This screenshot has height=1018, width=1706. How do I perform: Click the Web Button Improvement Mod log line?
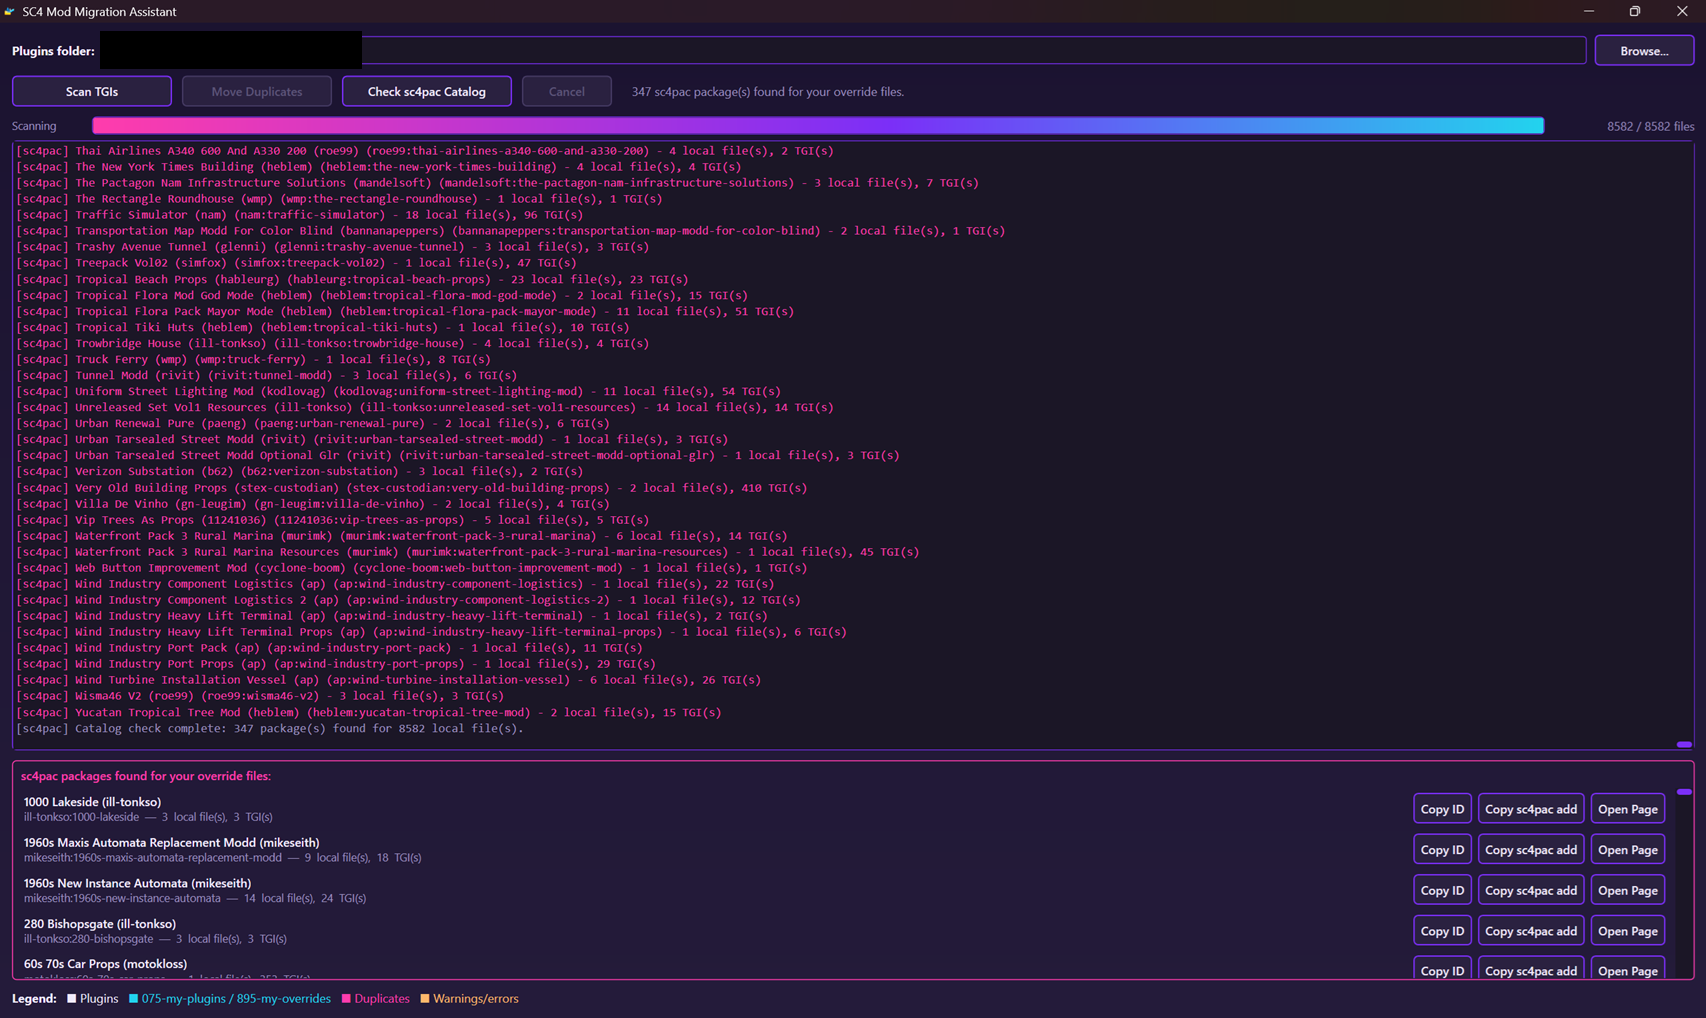coord(411,568)
